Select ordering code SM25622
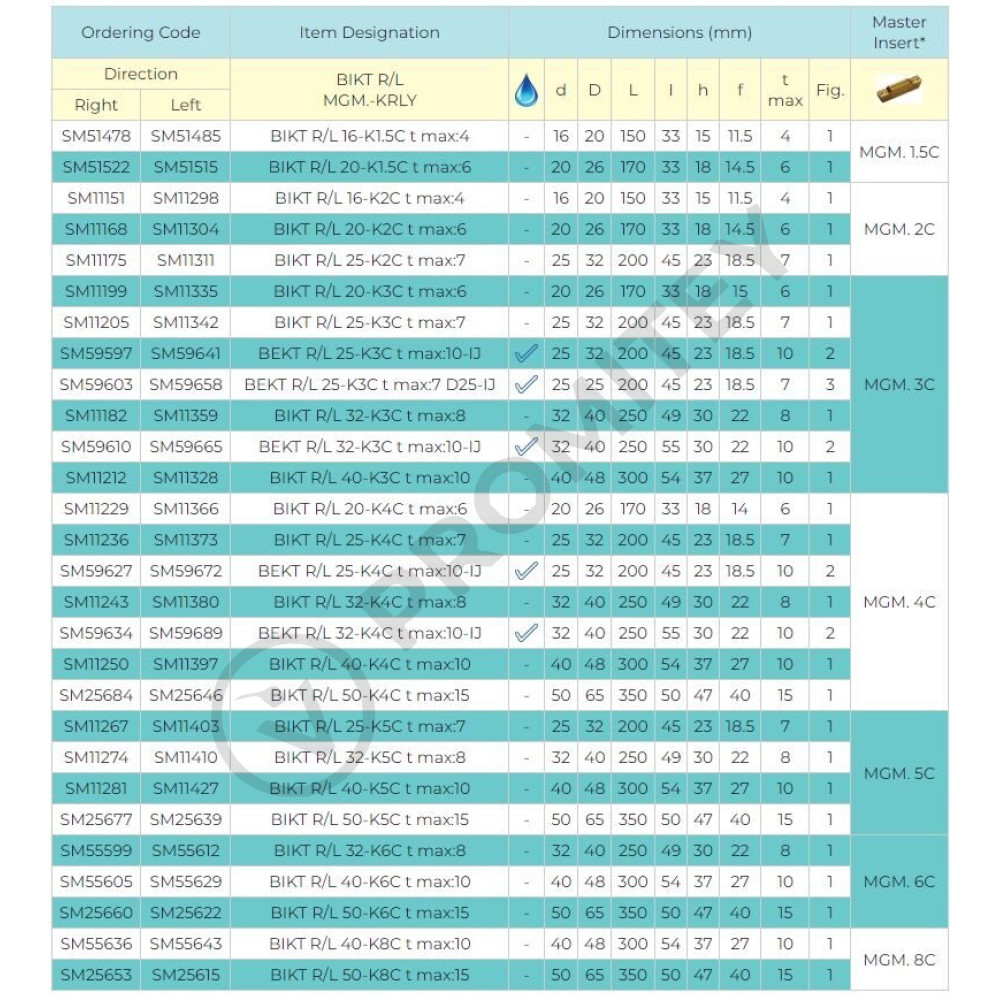Screen dimensions: 1000x1000 (186, 913)
